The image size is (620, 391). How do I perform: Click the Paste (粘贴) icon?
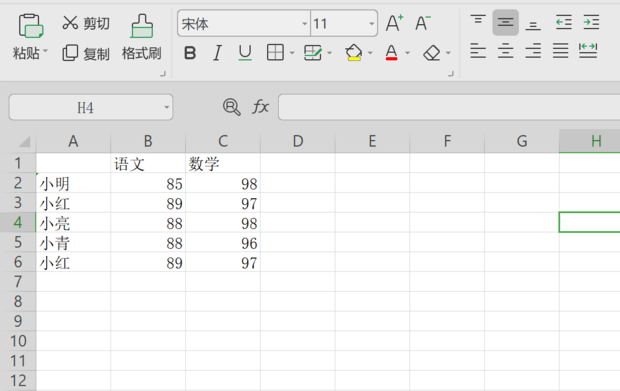tap(31, 26)
